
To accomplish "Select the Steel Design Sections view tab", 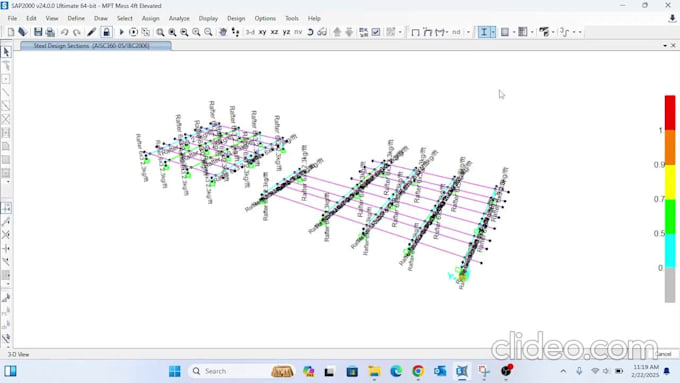I will click(96, 46).
